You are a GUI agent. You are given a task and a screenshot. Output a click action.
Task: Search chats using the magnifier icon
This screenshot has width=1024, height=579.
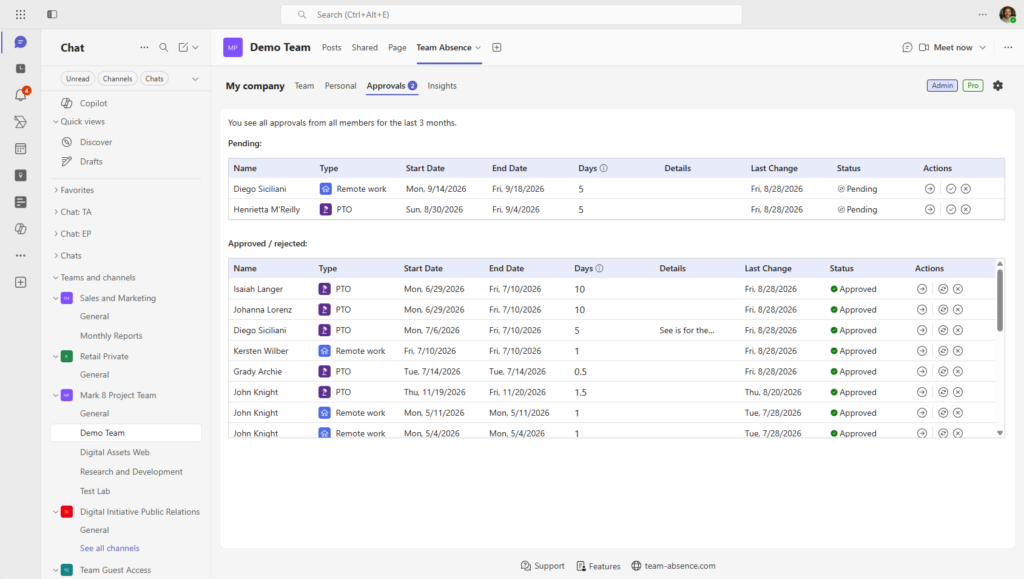164,48
